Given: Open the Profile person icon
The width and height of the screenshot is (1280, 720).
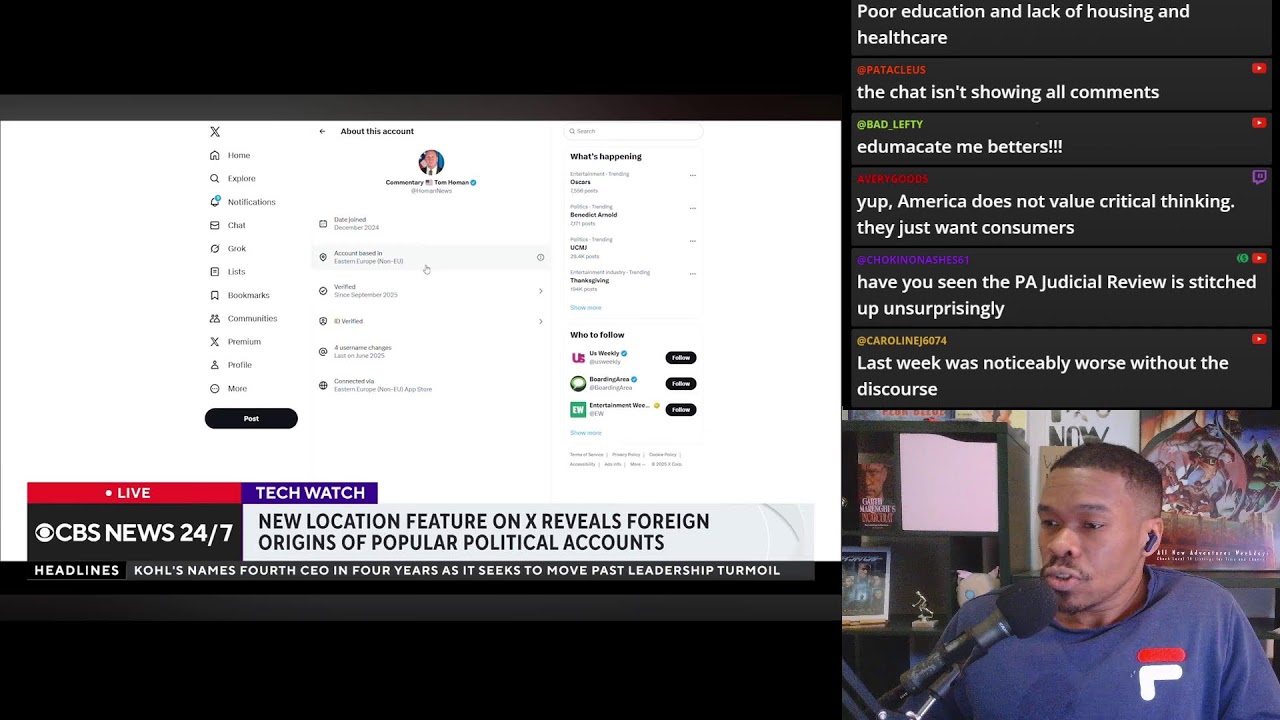Looking at the screenshot, I should tap(215, 365).
